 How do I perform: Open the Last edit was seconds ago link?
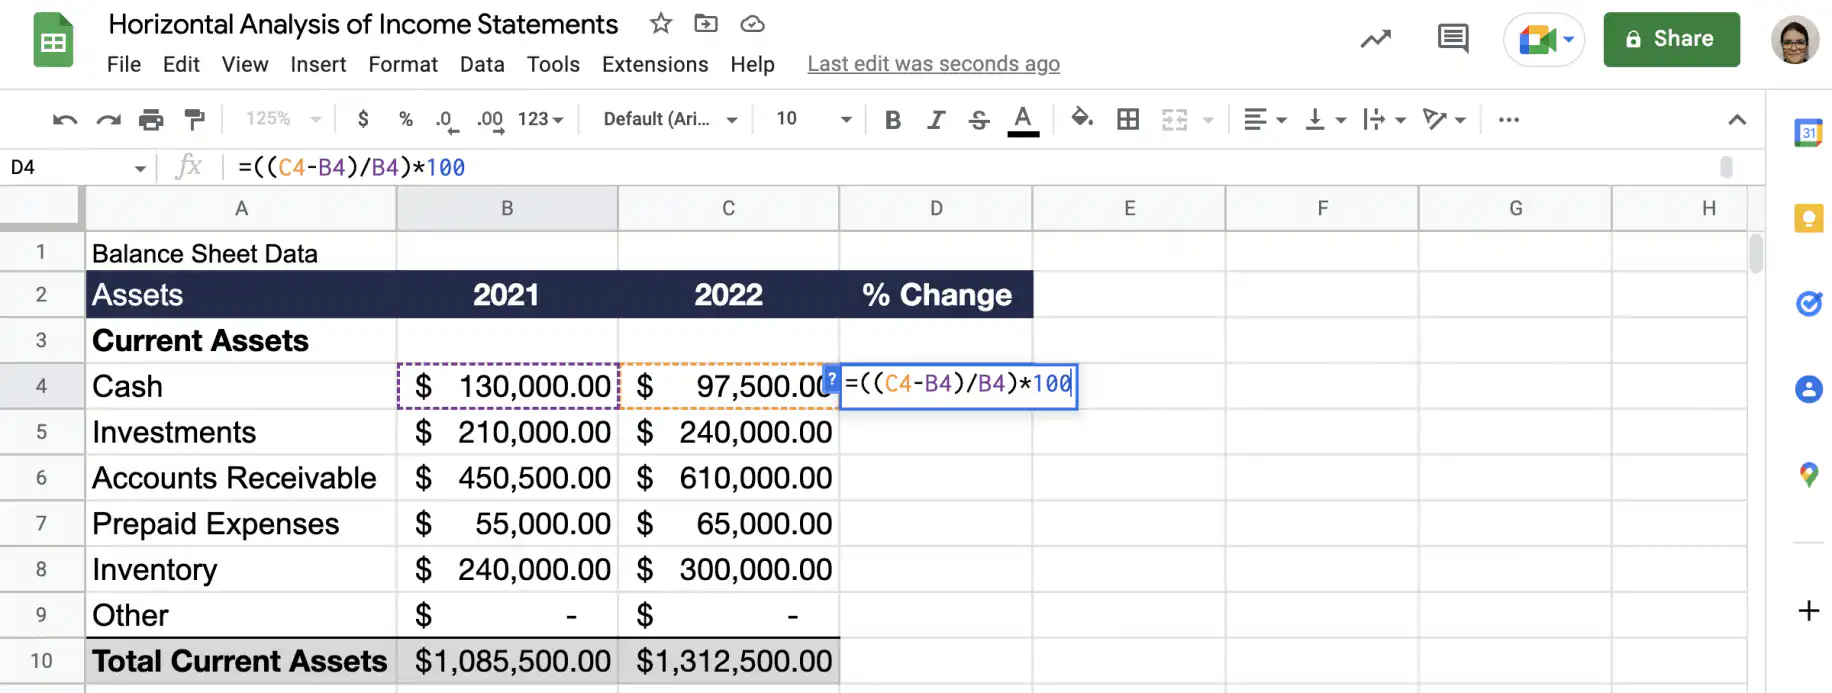pyautogui.click(x=933, y=64)
